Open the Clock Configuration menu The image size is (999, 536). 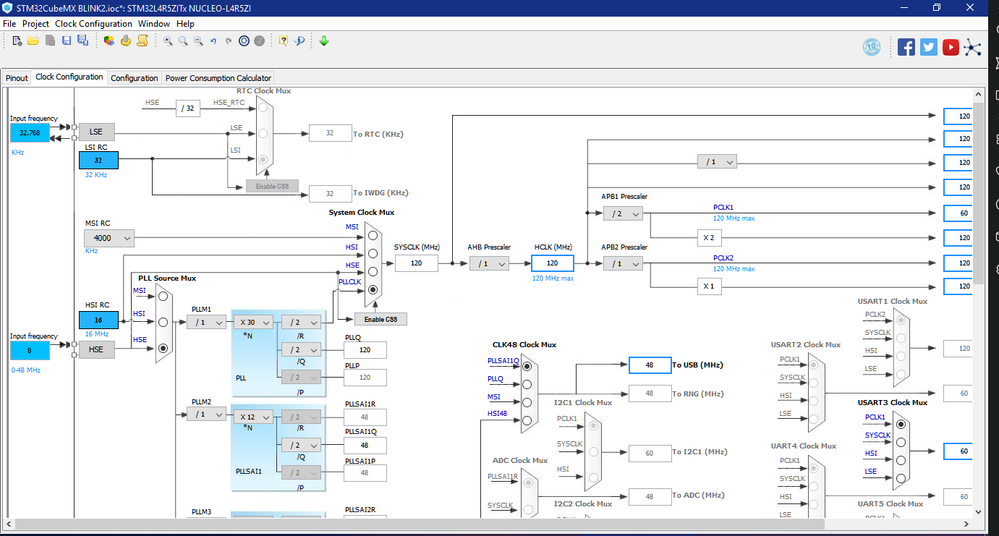93,24
